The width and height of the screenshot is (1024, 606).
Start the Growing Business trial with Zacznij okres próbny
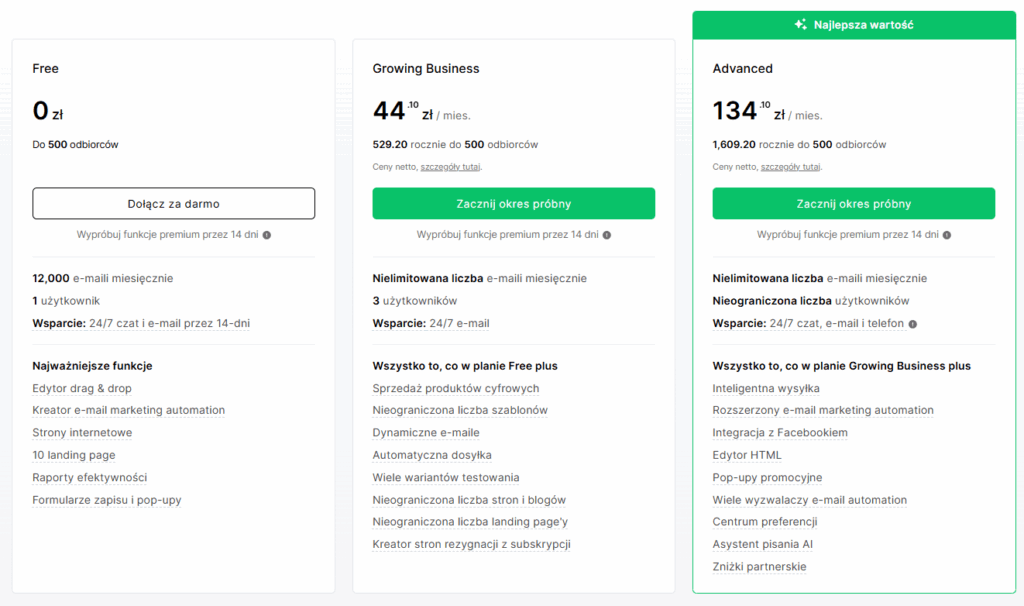pyautogui.click(x=513, y=203)
